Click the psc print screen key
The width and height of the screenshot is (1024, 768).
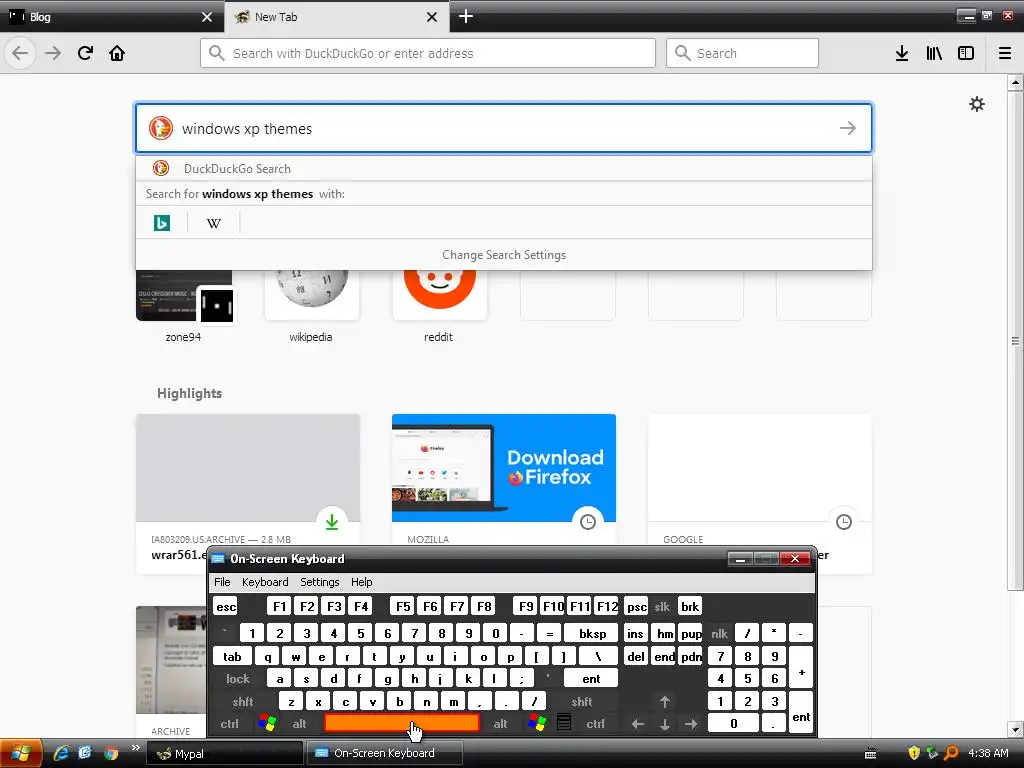tap(636, 606)
